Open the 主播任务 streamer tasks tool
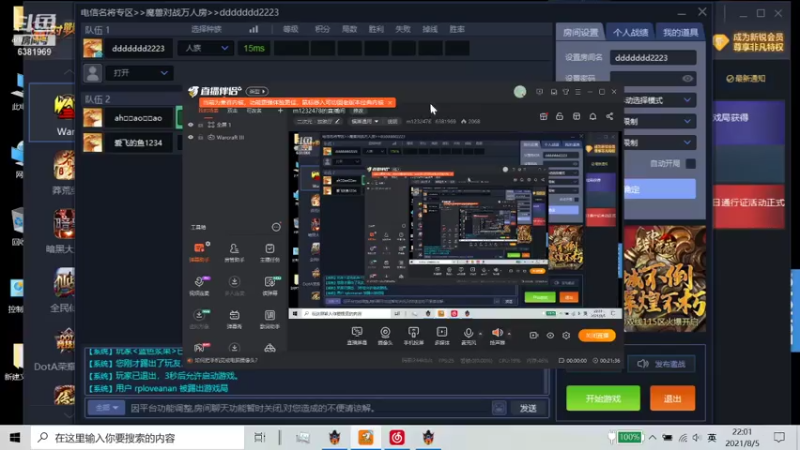The width and height of the screenshot is (800, 450). click(x=269, y=252)
